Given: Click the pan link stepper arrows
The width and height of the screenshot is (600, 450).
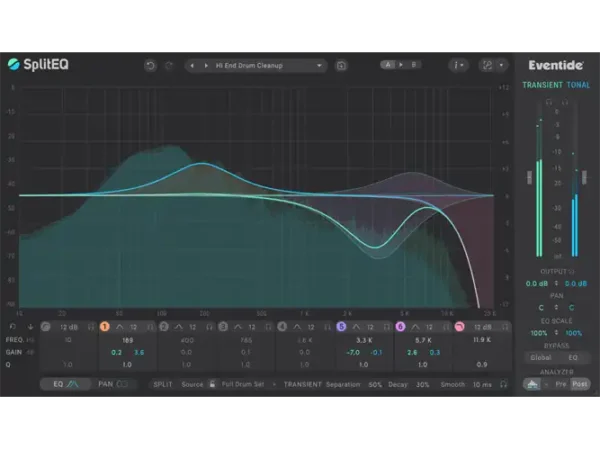Looking at the screenshot, I should pyautogui.click(x=556, y=307).
